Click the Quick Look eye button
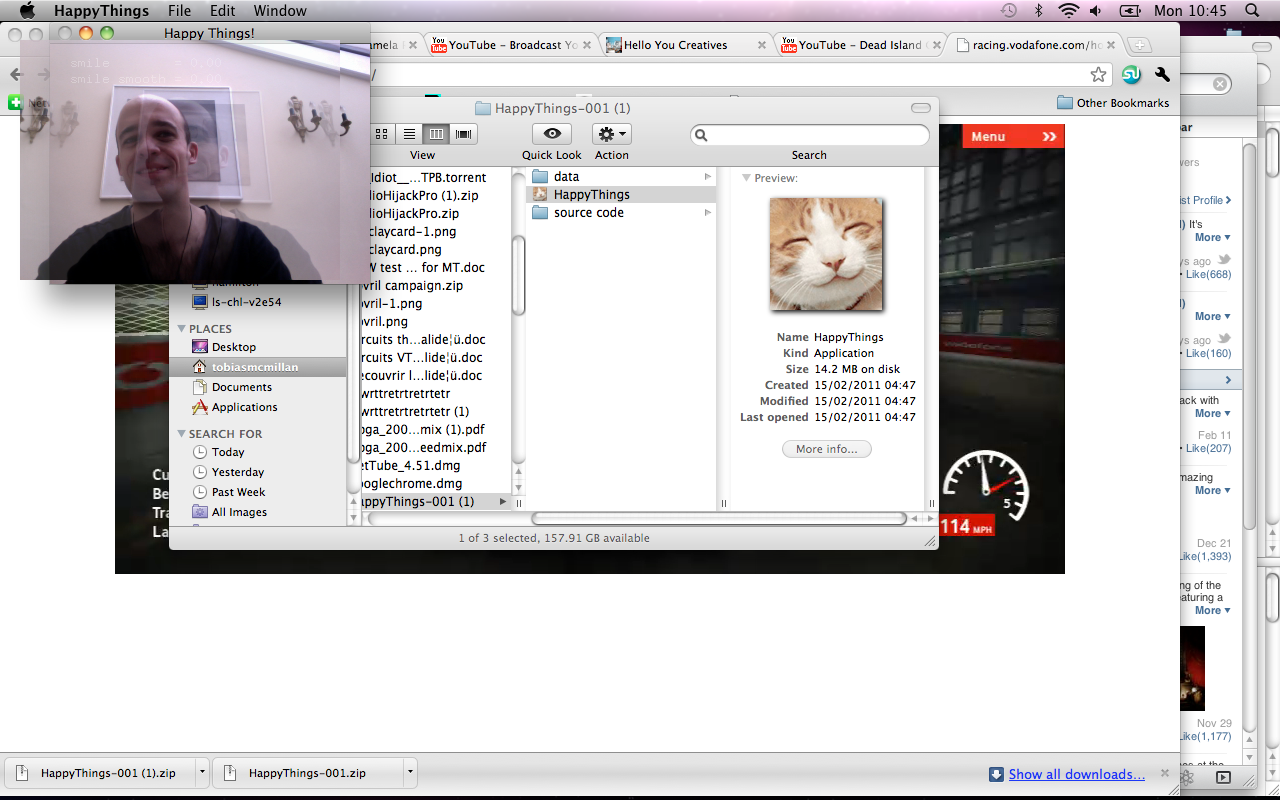This screenshot has height=800, width=1280. [551, 134]
